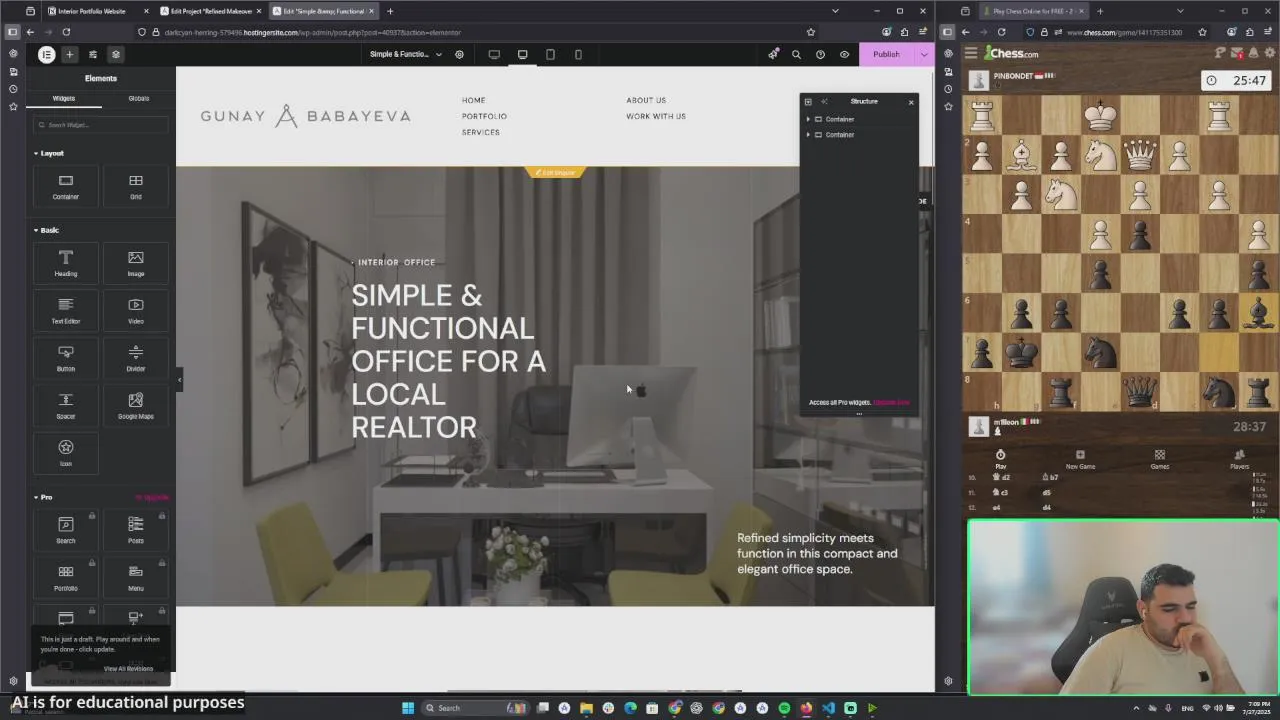Toggle the Structure layers icon in top bar
The height and width of the screenshot is (720, 1280).
click(x=116, y=54)
